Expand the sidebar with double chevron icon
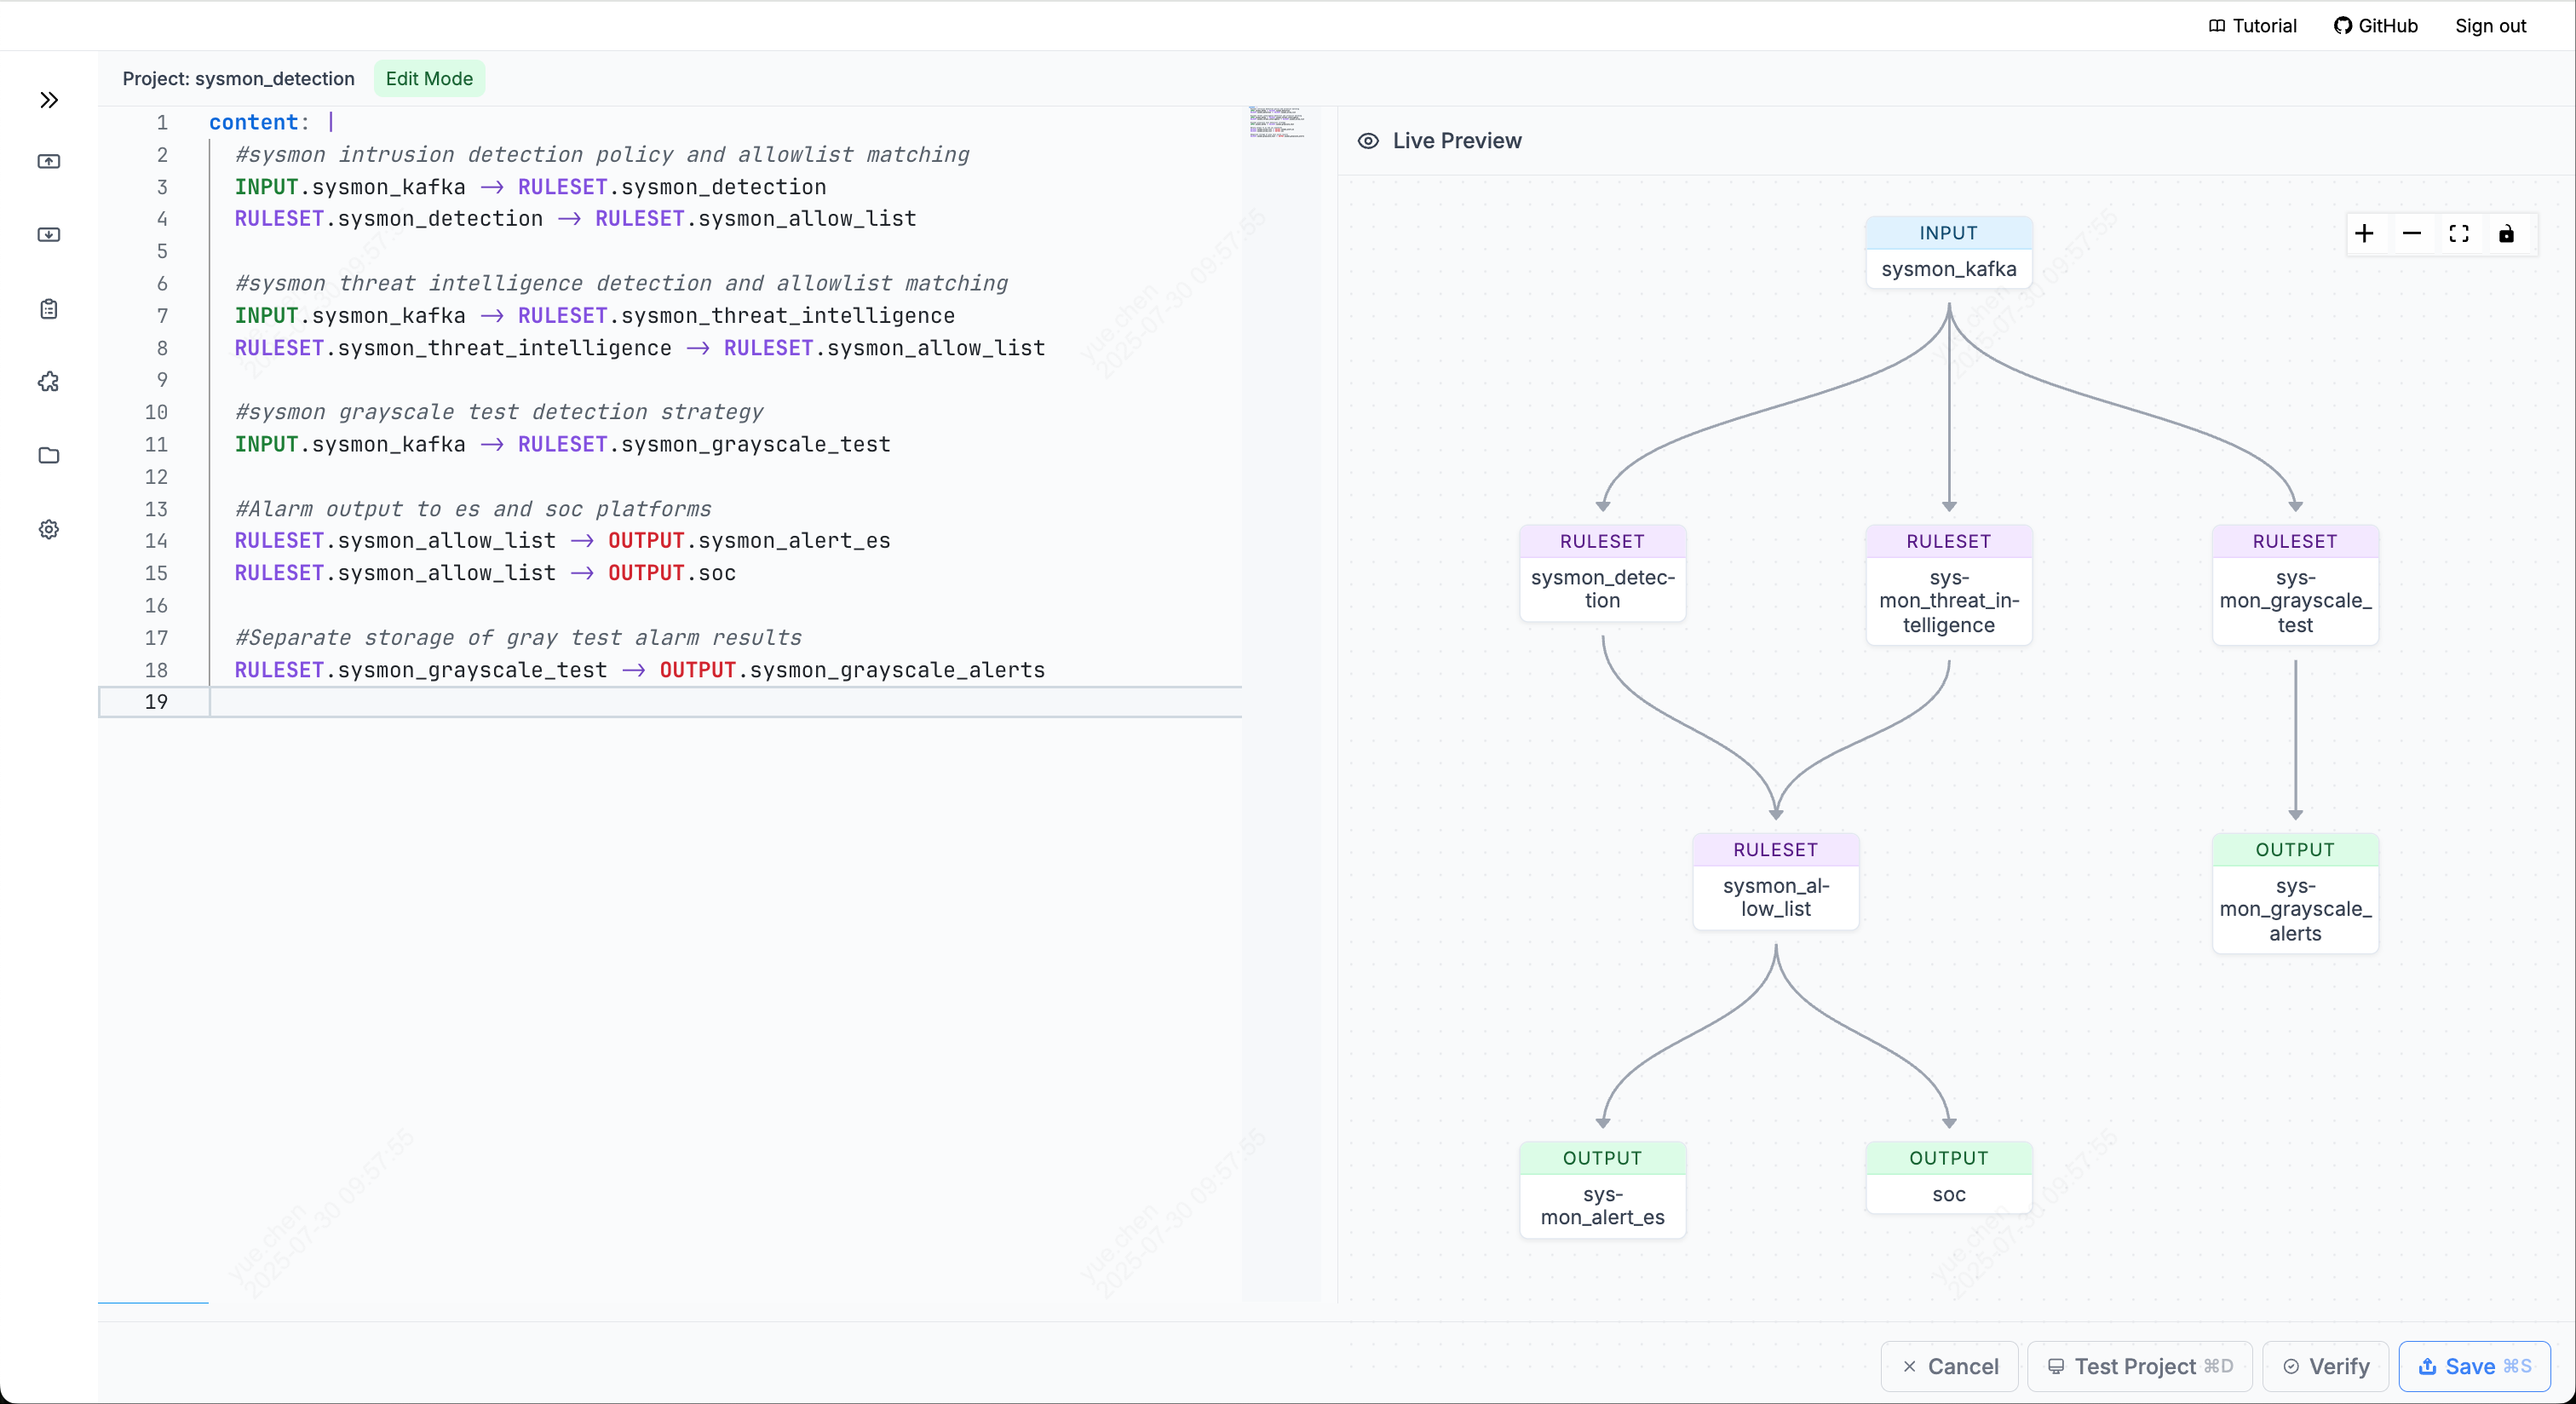The image size is (2576, 1404). 49,100
